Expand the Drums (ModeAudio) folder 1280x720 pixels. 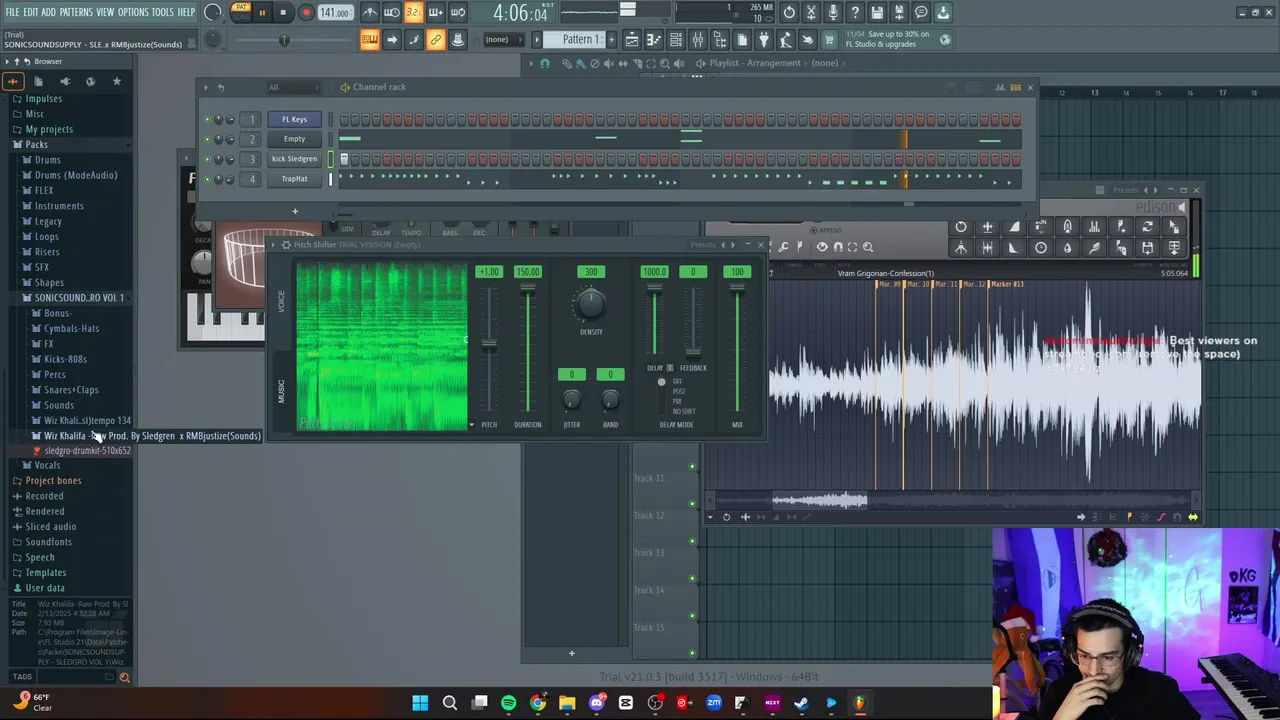[76, 175]
